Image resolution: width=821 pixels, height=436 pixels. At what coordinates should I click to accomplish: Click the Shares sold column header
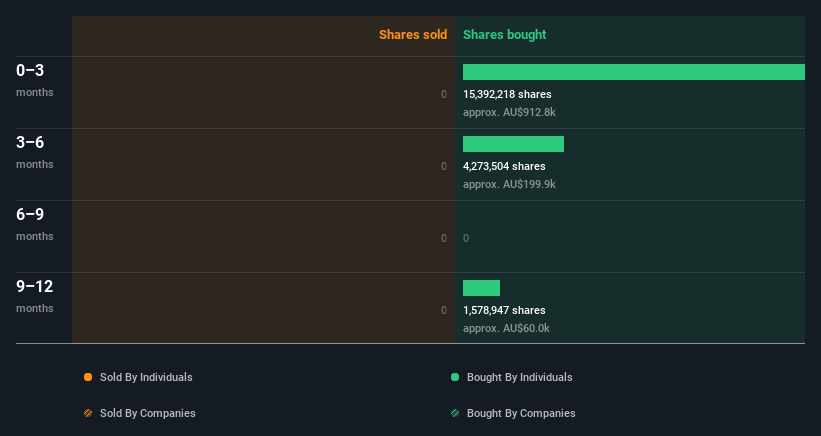(413, 35)
